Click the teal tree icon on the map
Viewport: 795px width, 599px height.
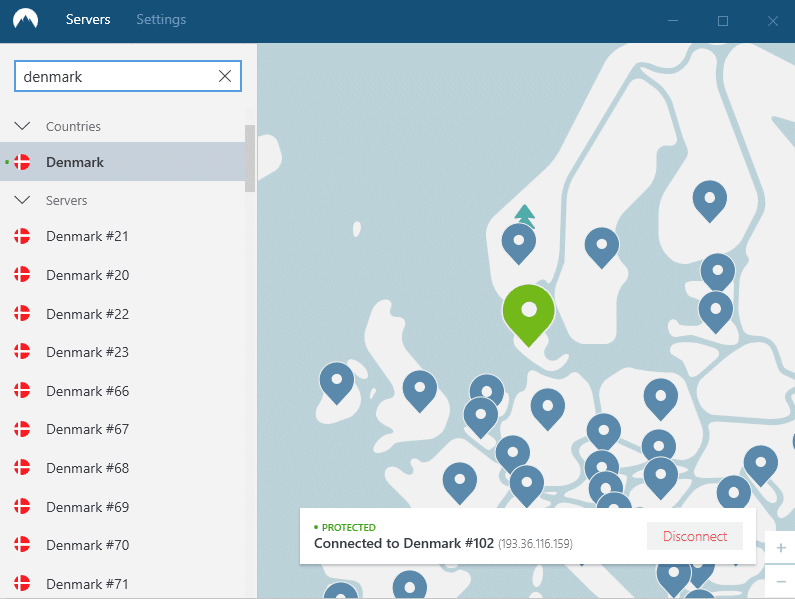(x=525, y=215)
